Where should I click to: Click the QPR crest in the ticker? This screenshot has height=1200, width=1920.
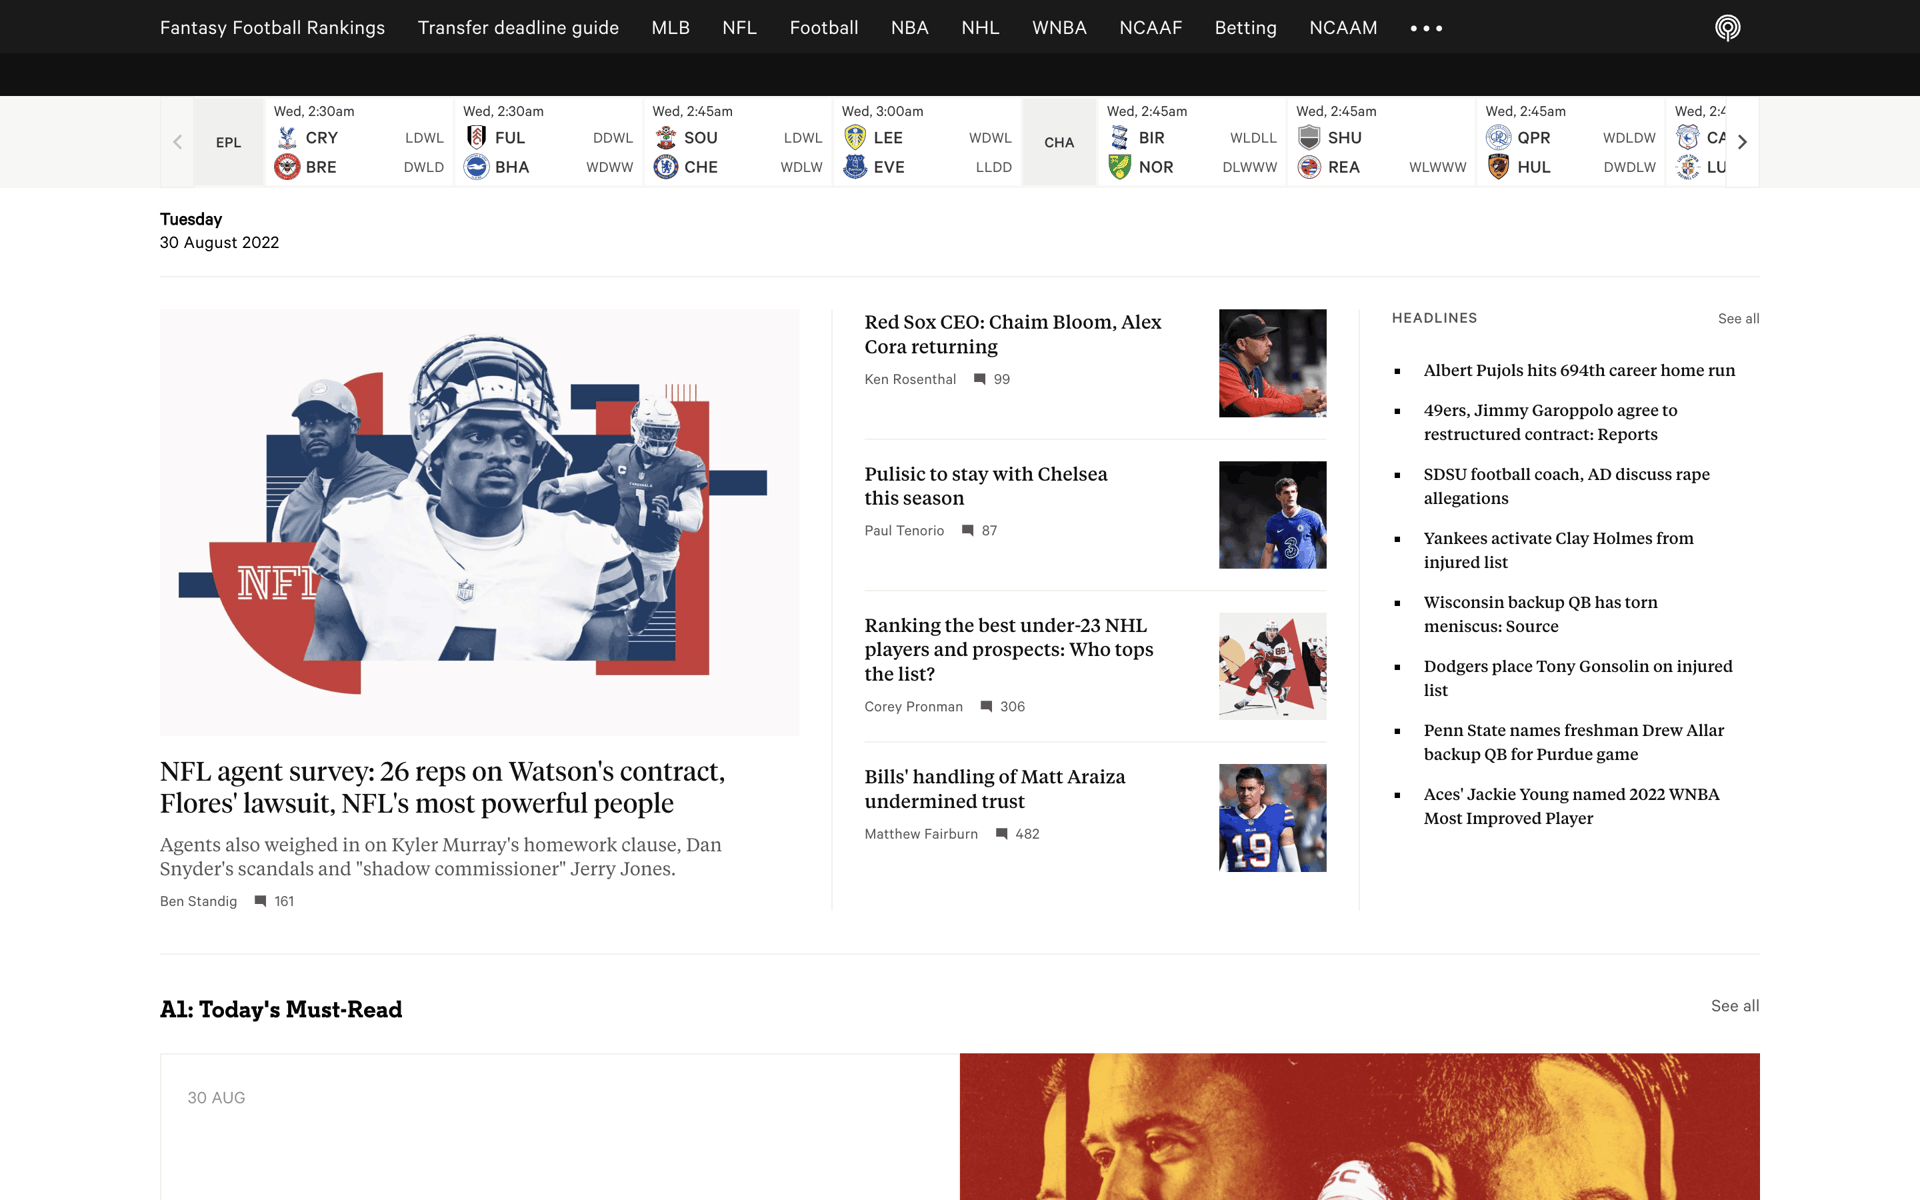coord(1498,138)
